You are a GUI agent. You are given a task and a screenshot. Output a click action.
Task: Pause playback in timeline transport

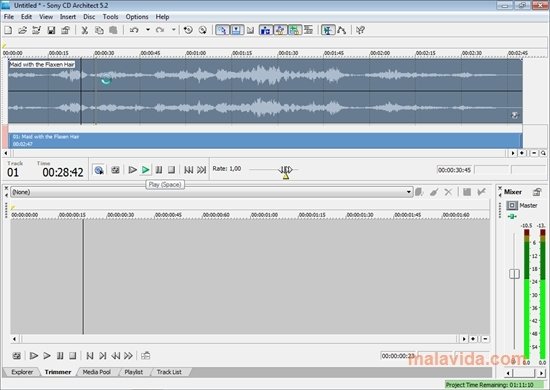point(159,170)
